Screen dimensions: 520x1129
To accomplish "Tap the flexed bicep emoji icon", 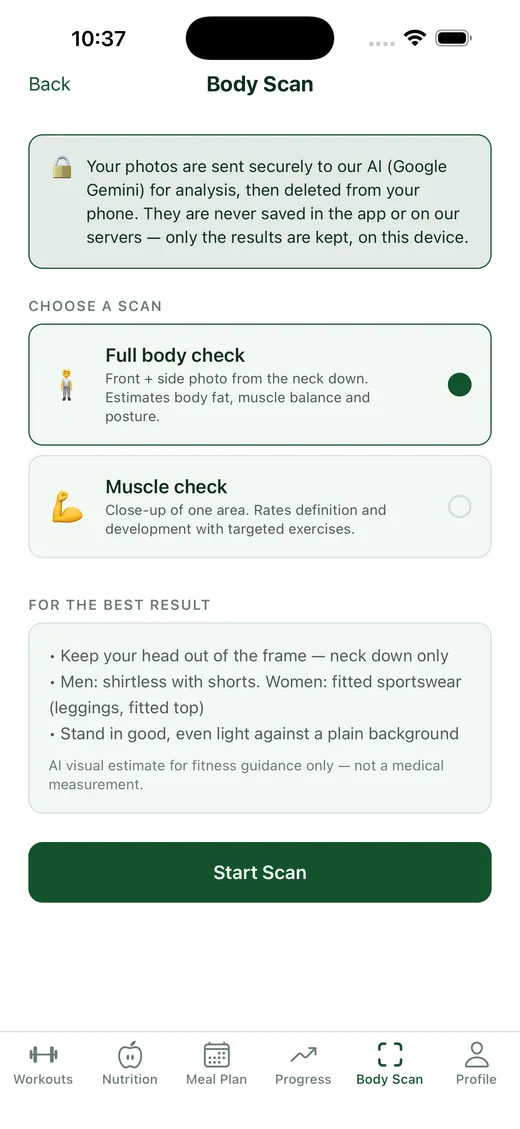I will (x=67, y=506).
